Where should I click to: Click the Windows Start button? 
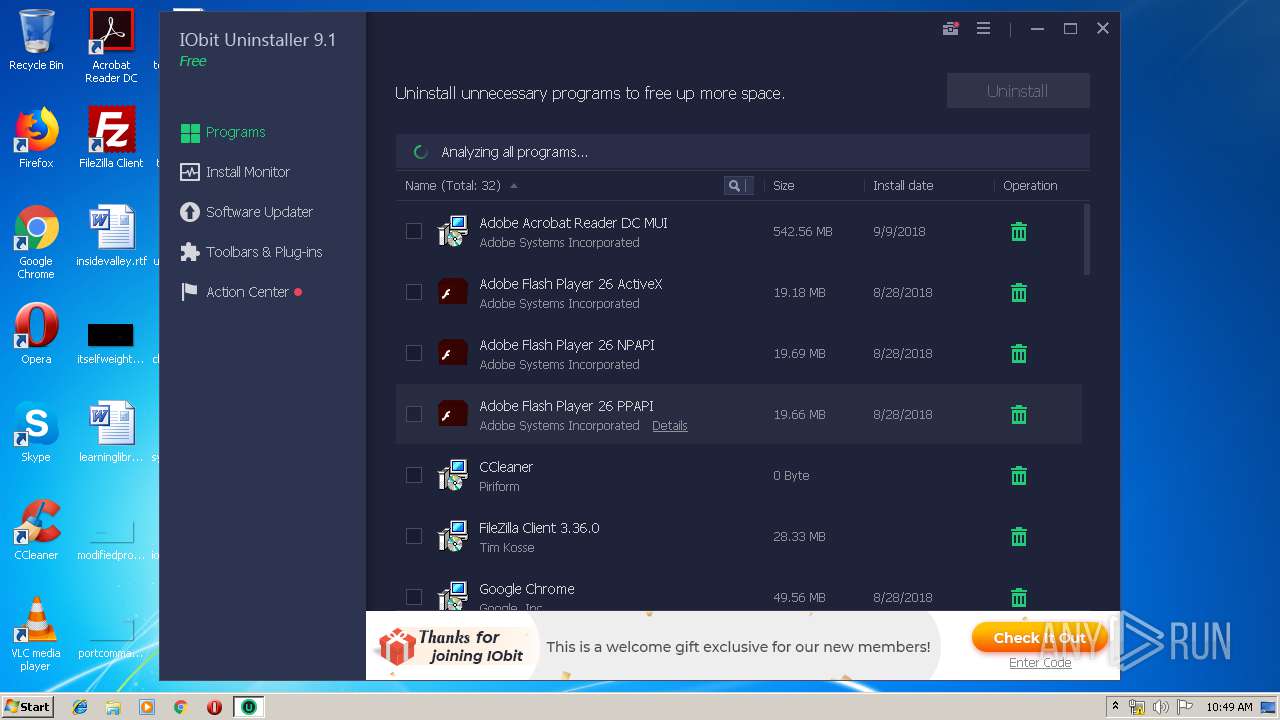click(28, 707)
